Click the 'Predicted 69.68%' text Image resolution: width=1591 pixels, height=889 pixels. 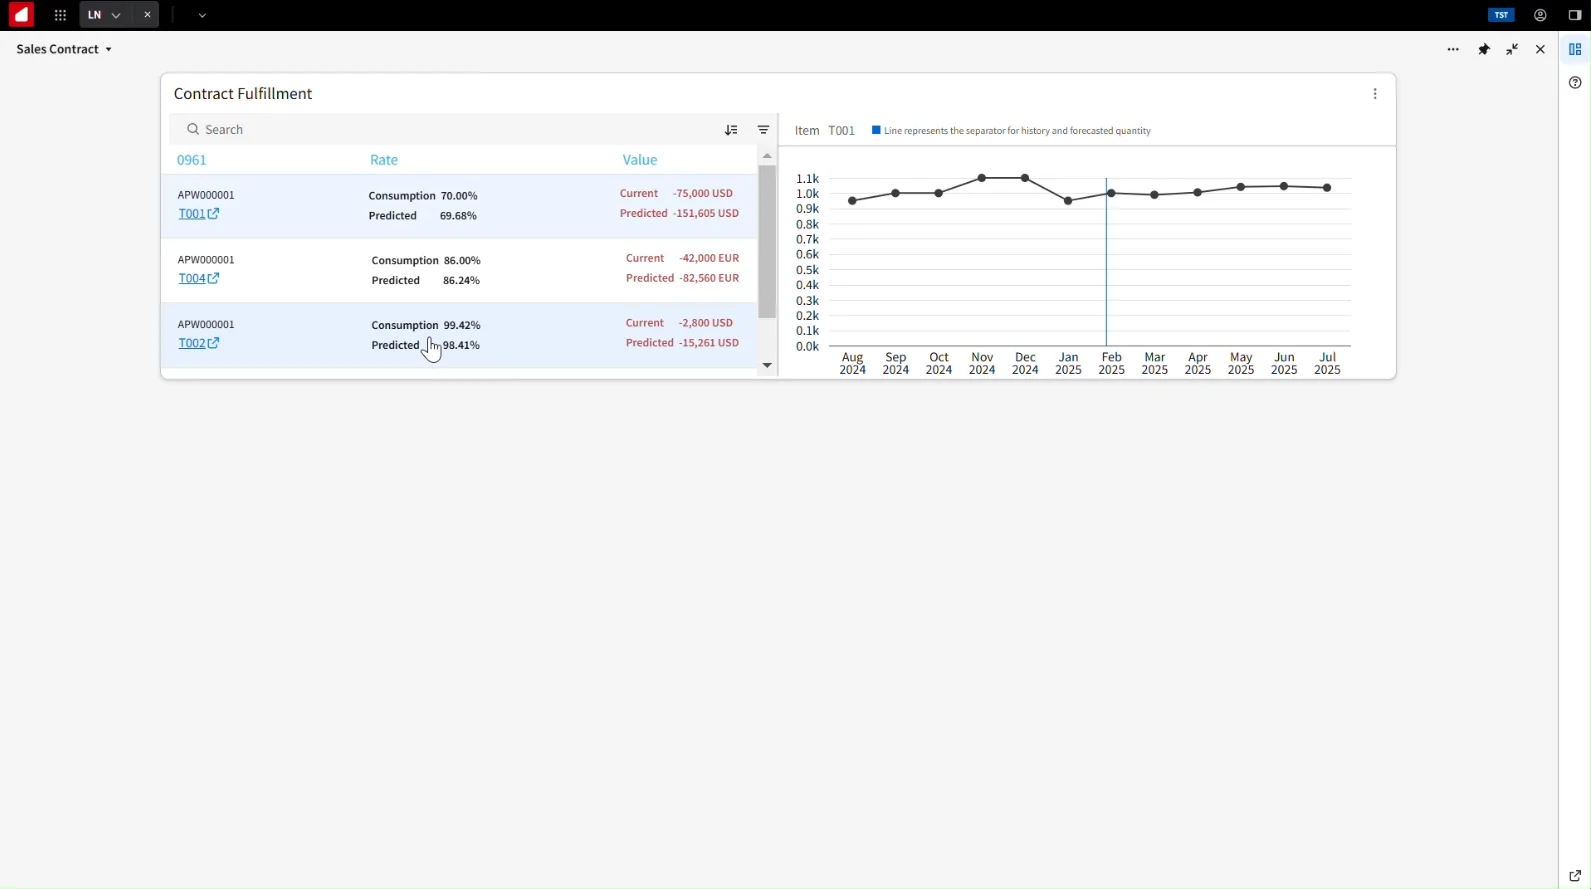(x=423, y=216)
